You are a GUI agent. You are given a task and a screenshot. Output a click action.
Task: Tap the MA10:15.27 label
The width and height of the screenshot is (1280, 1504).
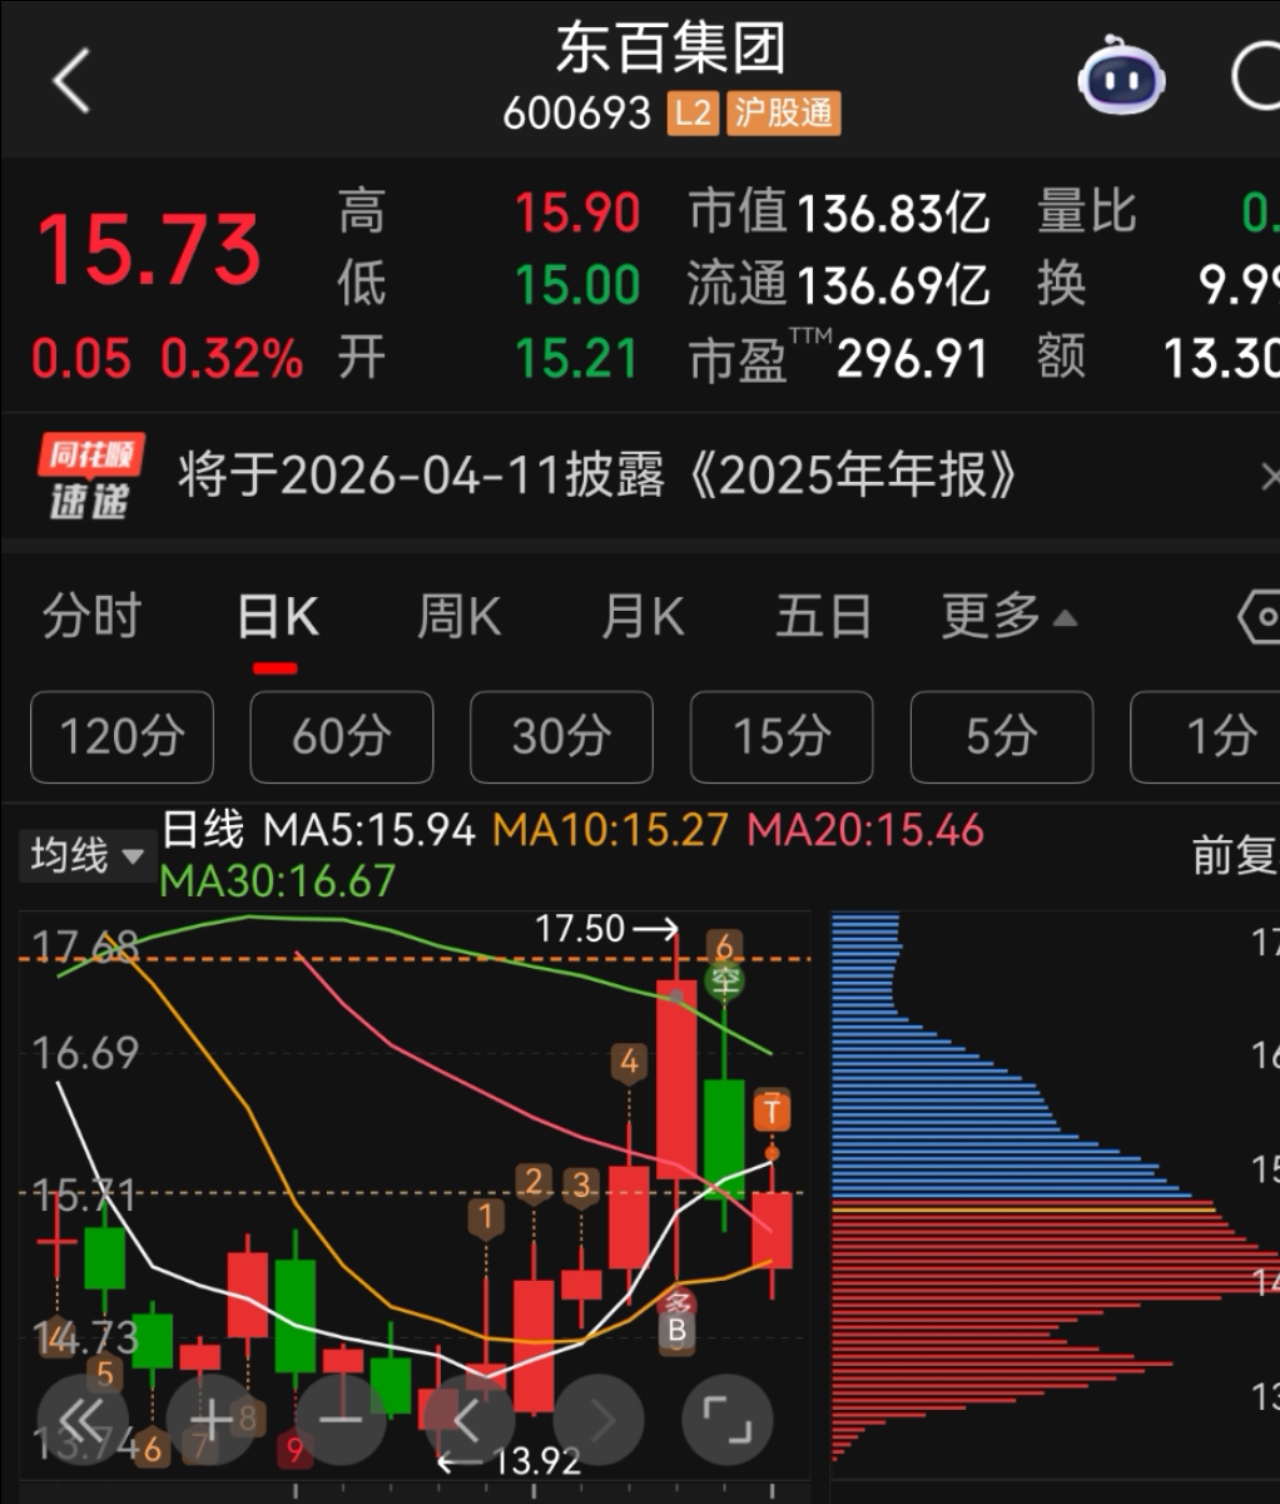coord(611,831)
